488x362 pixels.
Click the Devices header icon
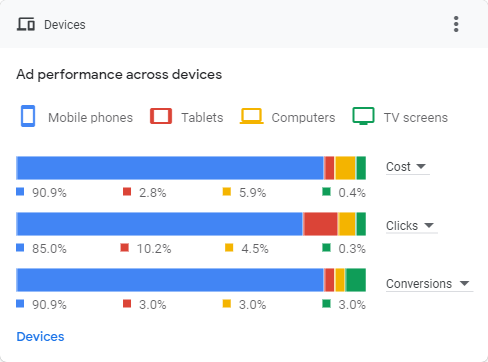[26, 24]
